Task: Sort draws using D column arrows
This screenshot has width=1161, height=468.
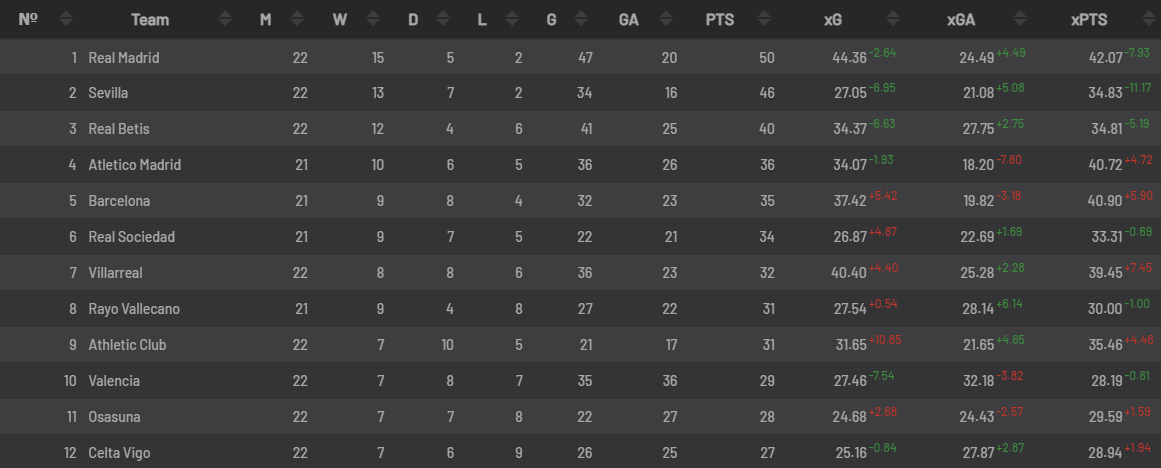Action: 444,20
